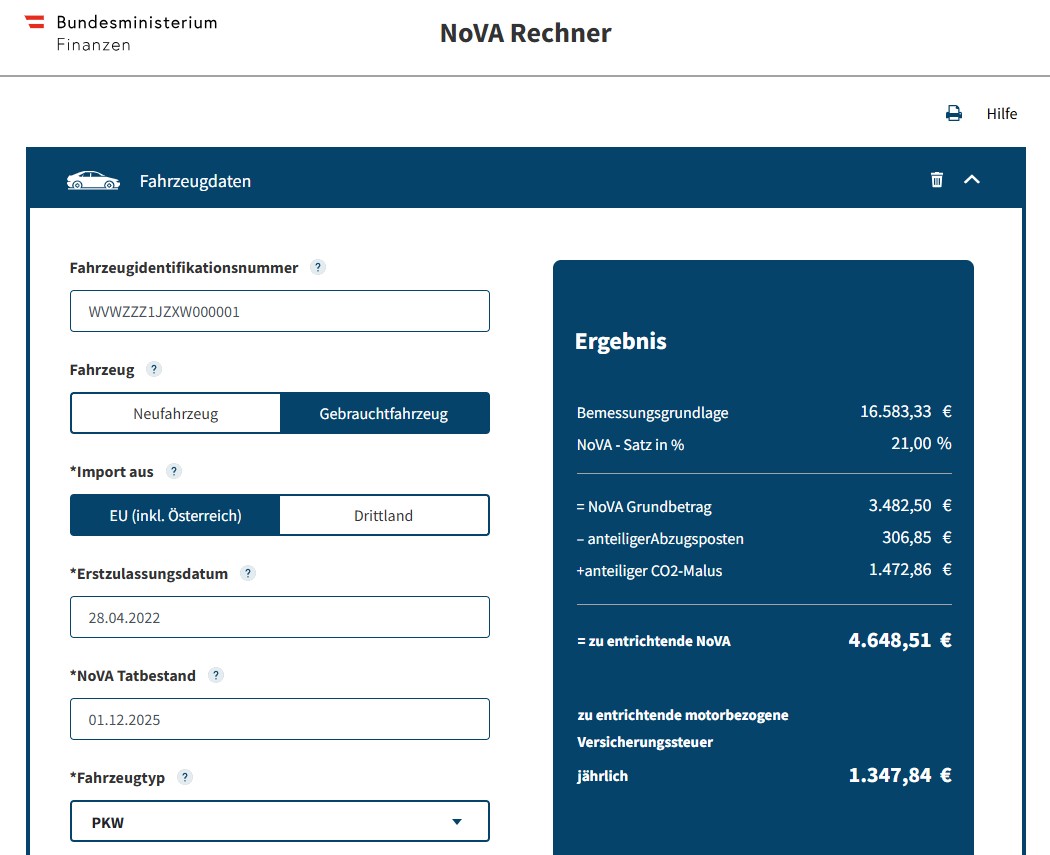Screen dimensions: 1050x855
Task: Click the Fahrzeugidentifikationsnummer input field
Action: (x=280, y=311)
